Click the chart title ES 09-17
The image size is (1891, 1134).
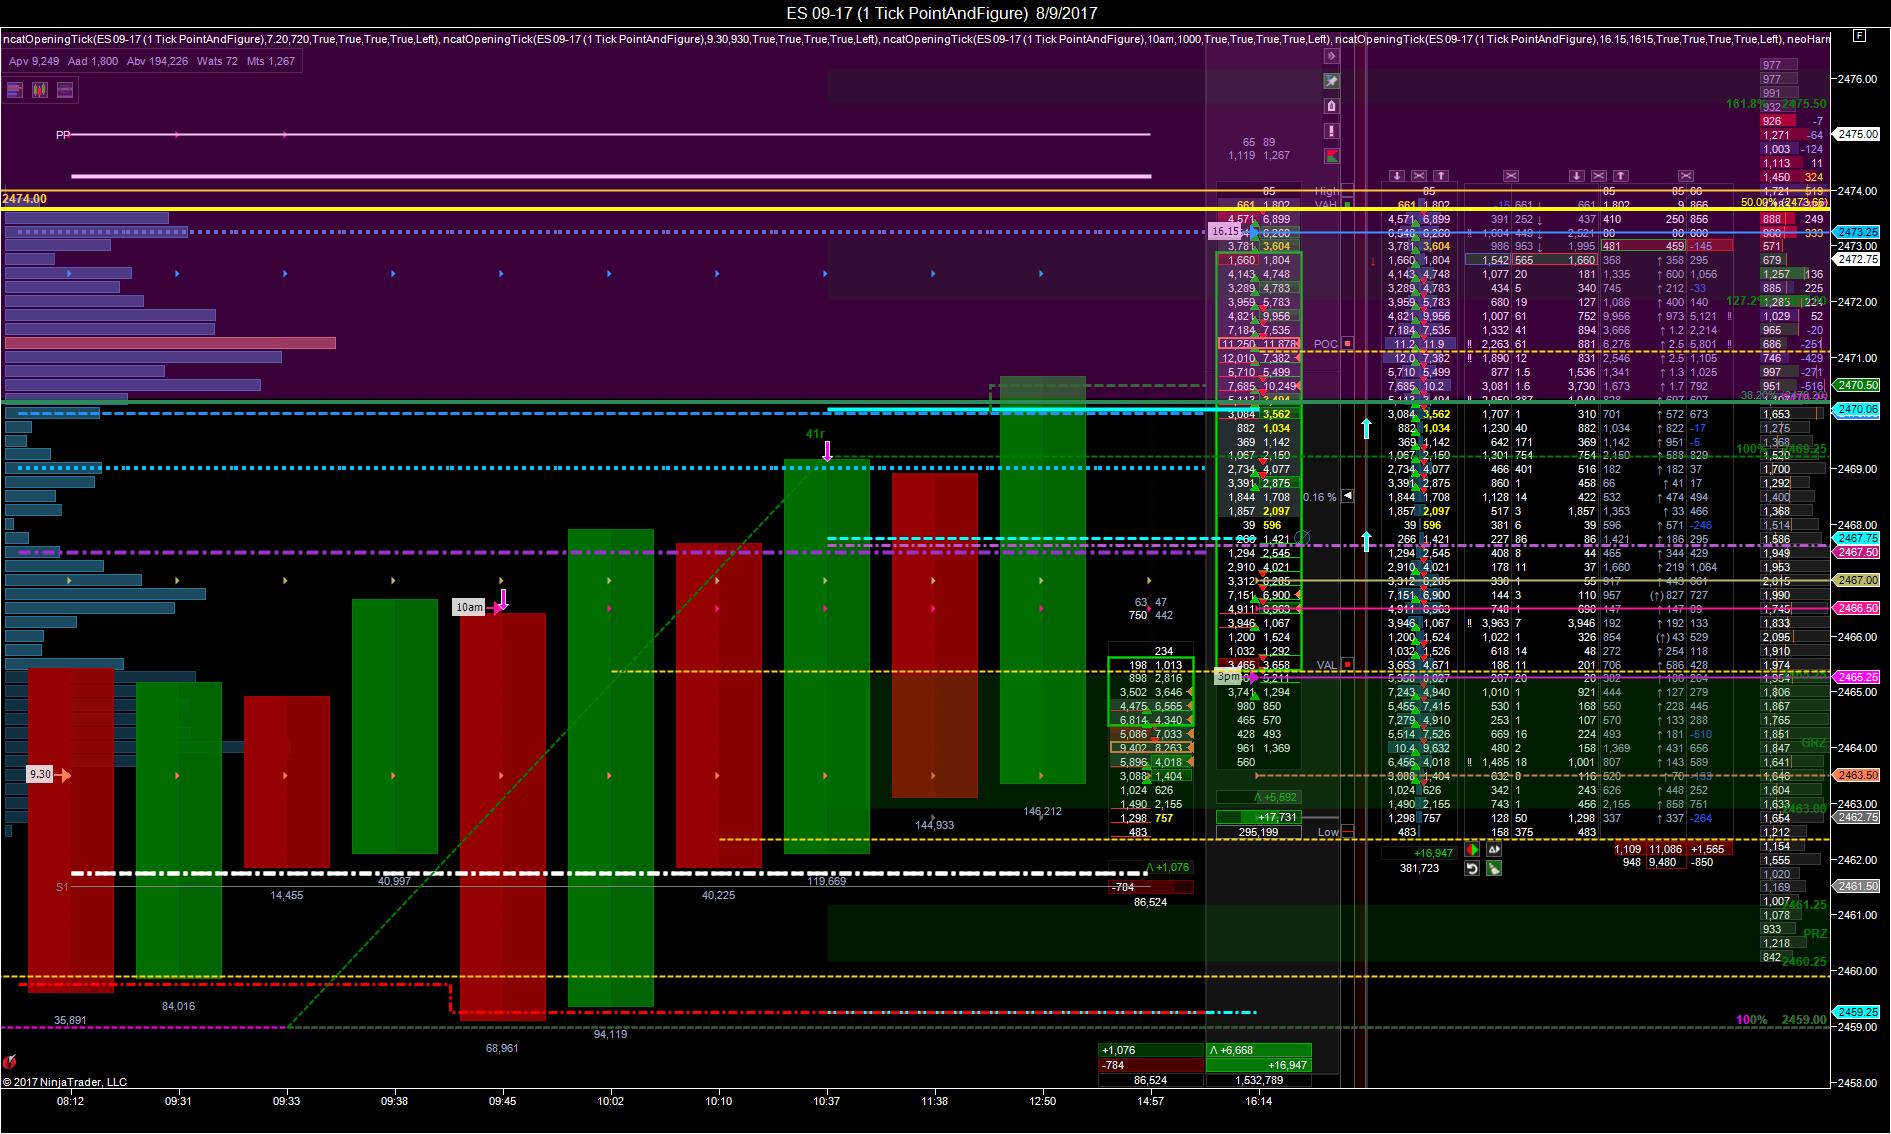point(942,13)
